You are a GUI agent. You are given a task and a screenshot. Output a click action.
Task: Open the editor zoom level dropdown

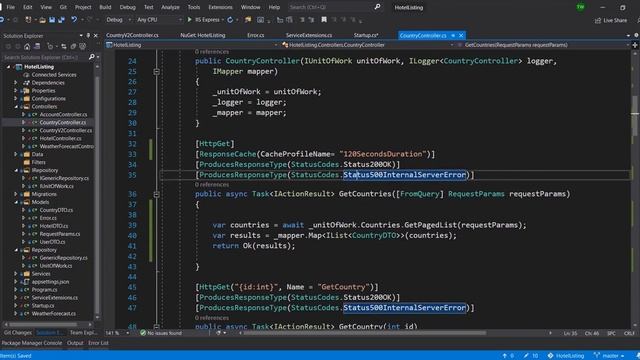(117, 333)
